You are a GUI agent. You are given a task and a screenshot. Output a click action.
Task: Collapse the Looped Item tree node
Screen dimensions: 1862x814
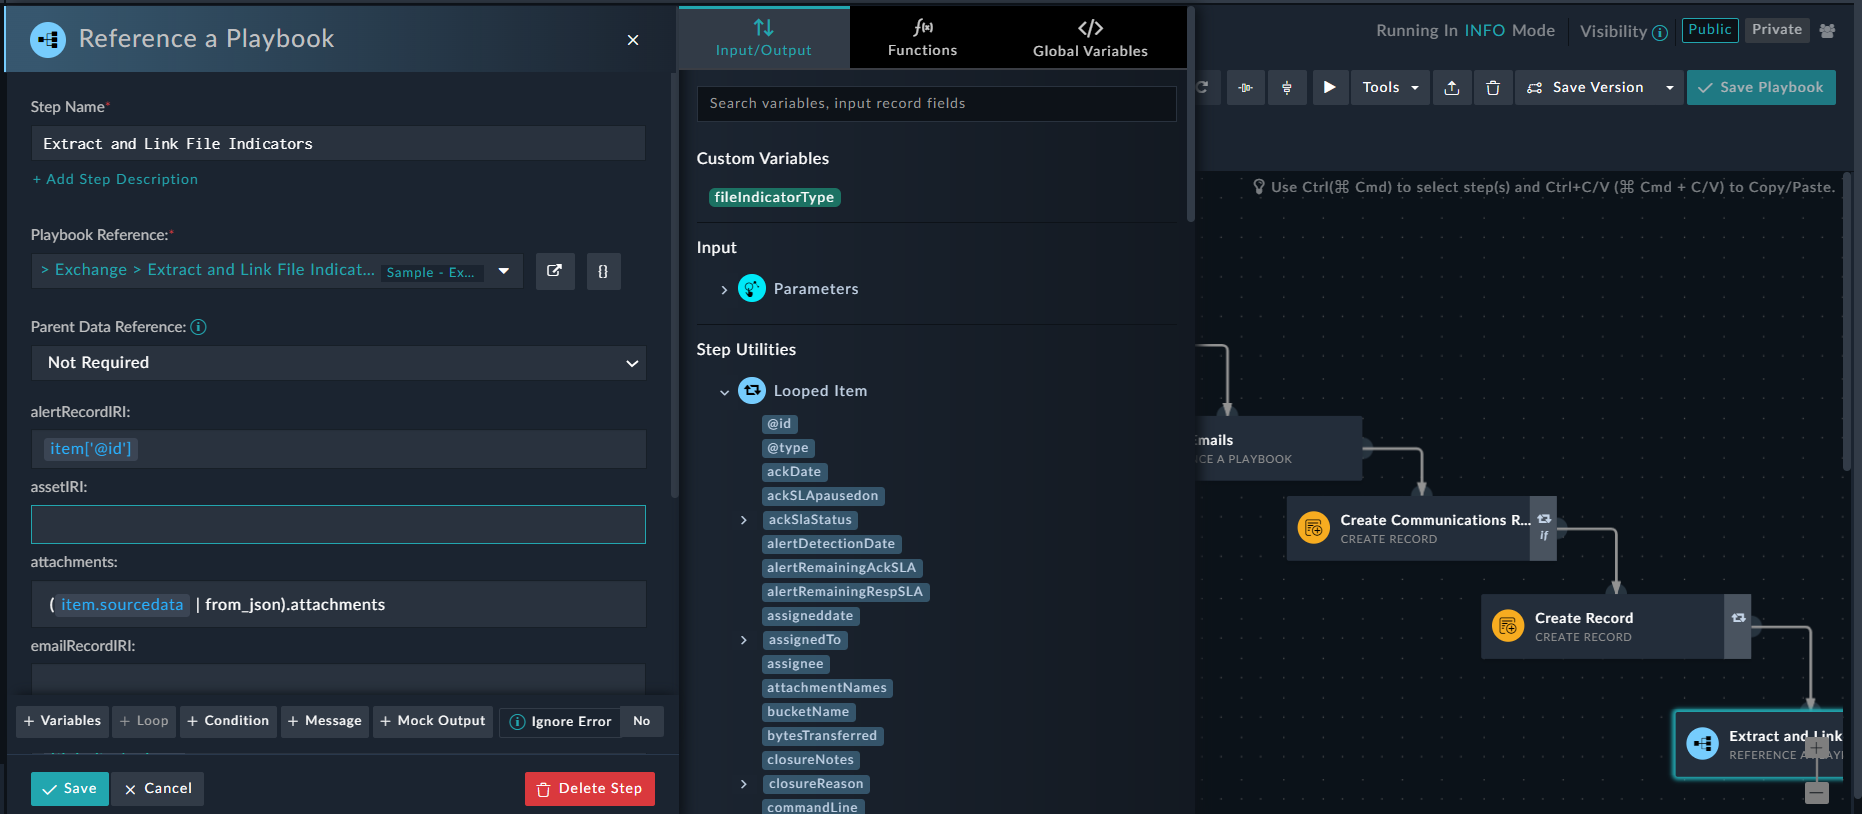point(724,392)
